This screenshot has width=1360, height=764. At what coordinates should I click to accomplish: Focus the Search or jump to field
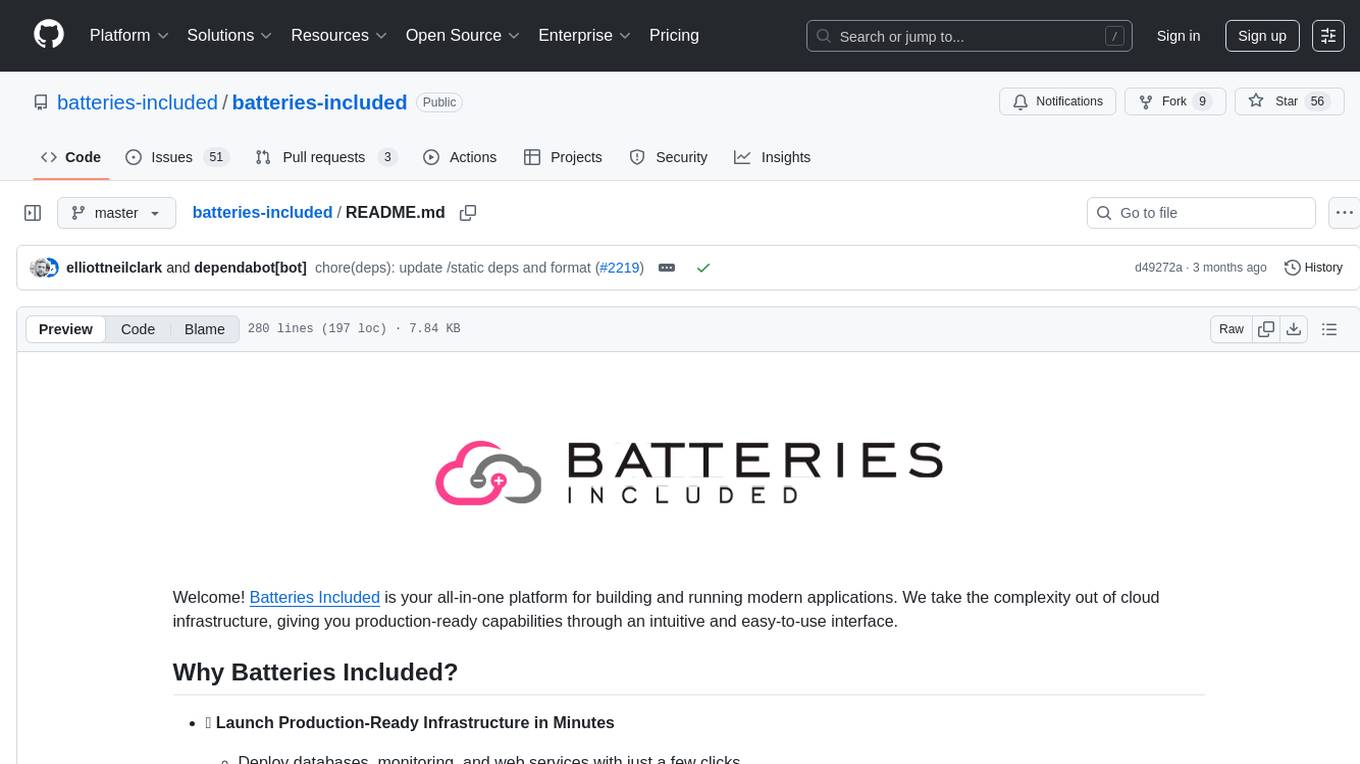click(969, 36)
